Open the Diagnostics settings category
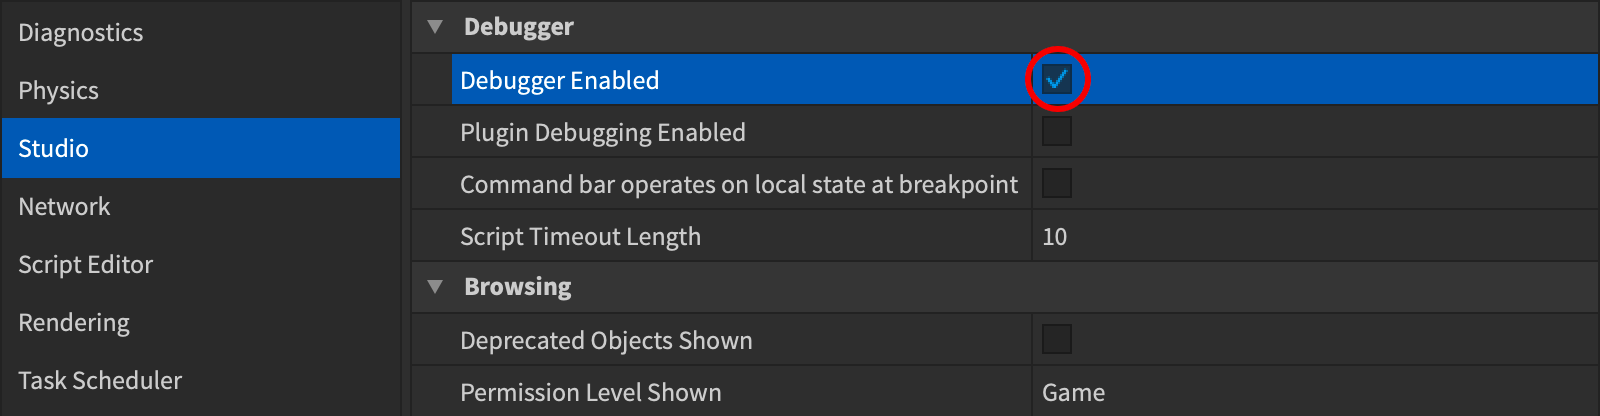 [81, 33]
